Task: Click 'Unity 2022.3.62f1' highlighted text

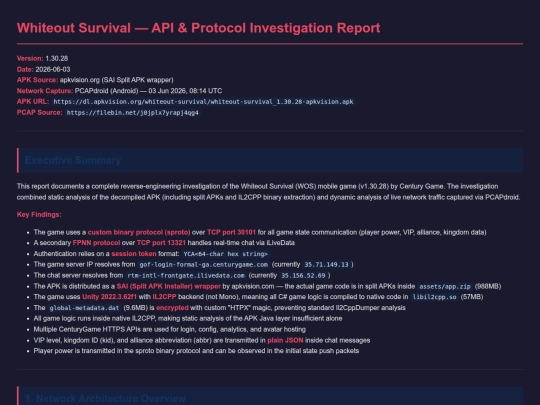Action: click(109, 297)
